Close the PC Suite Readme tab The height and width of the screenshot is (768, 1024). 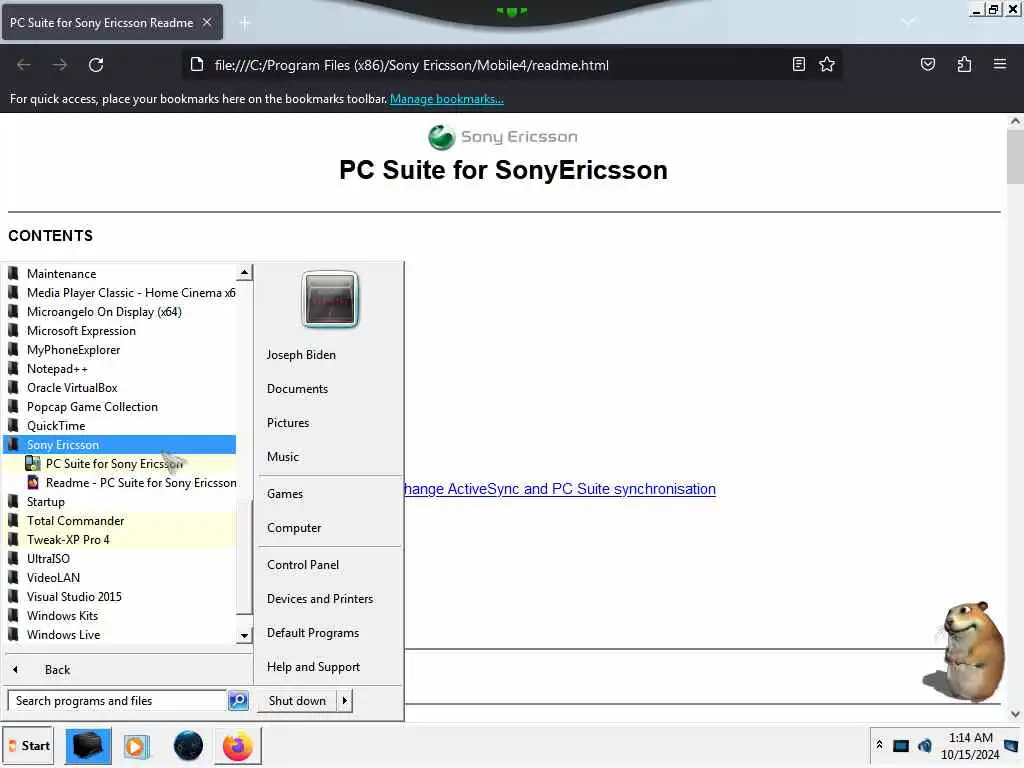point(207,22)
